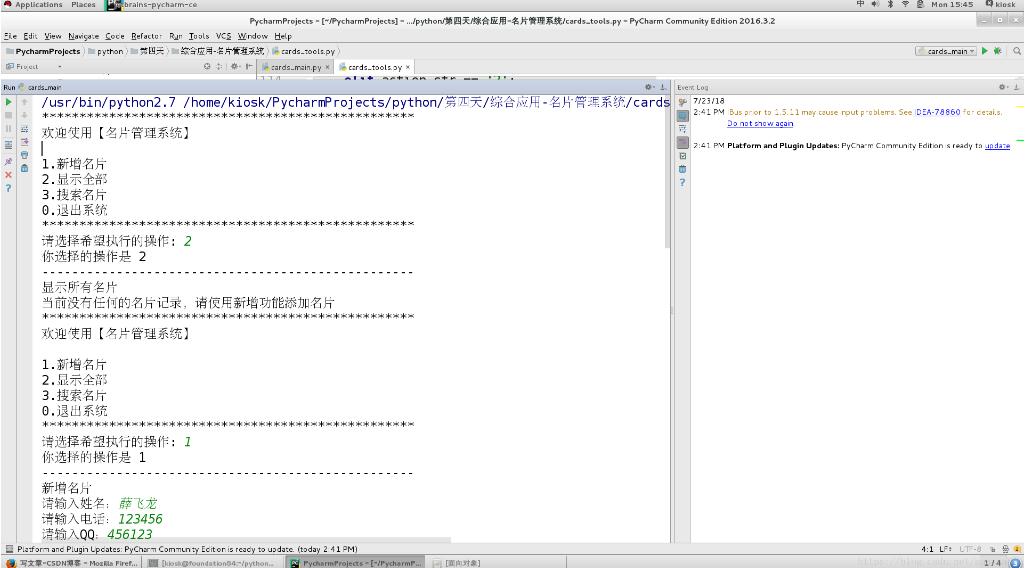Mark all Event Log notifications as read

point(682,156)
